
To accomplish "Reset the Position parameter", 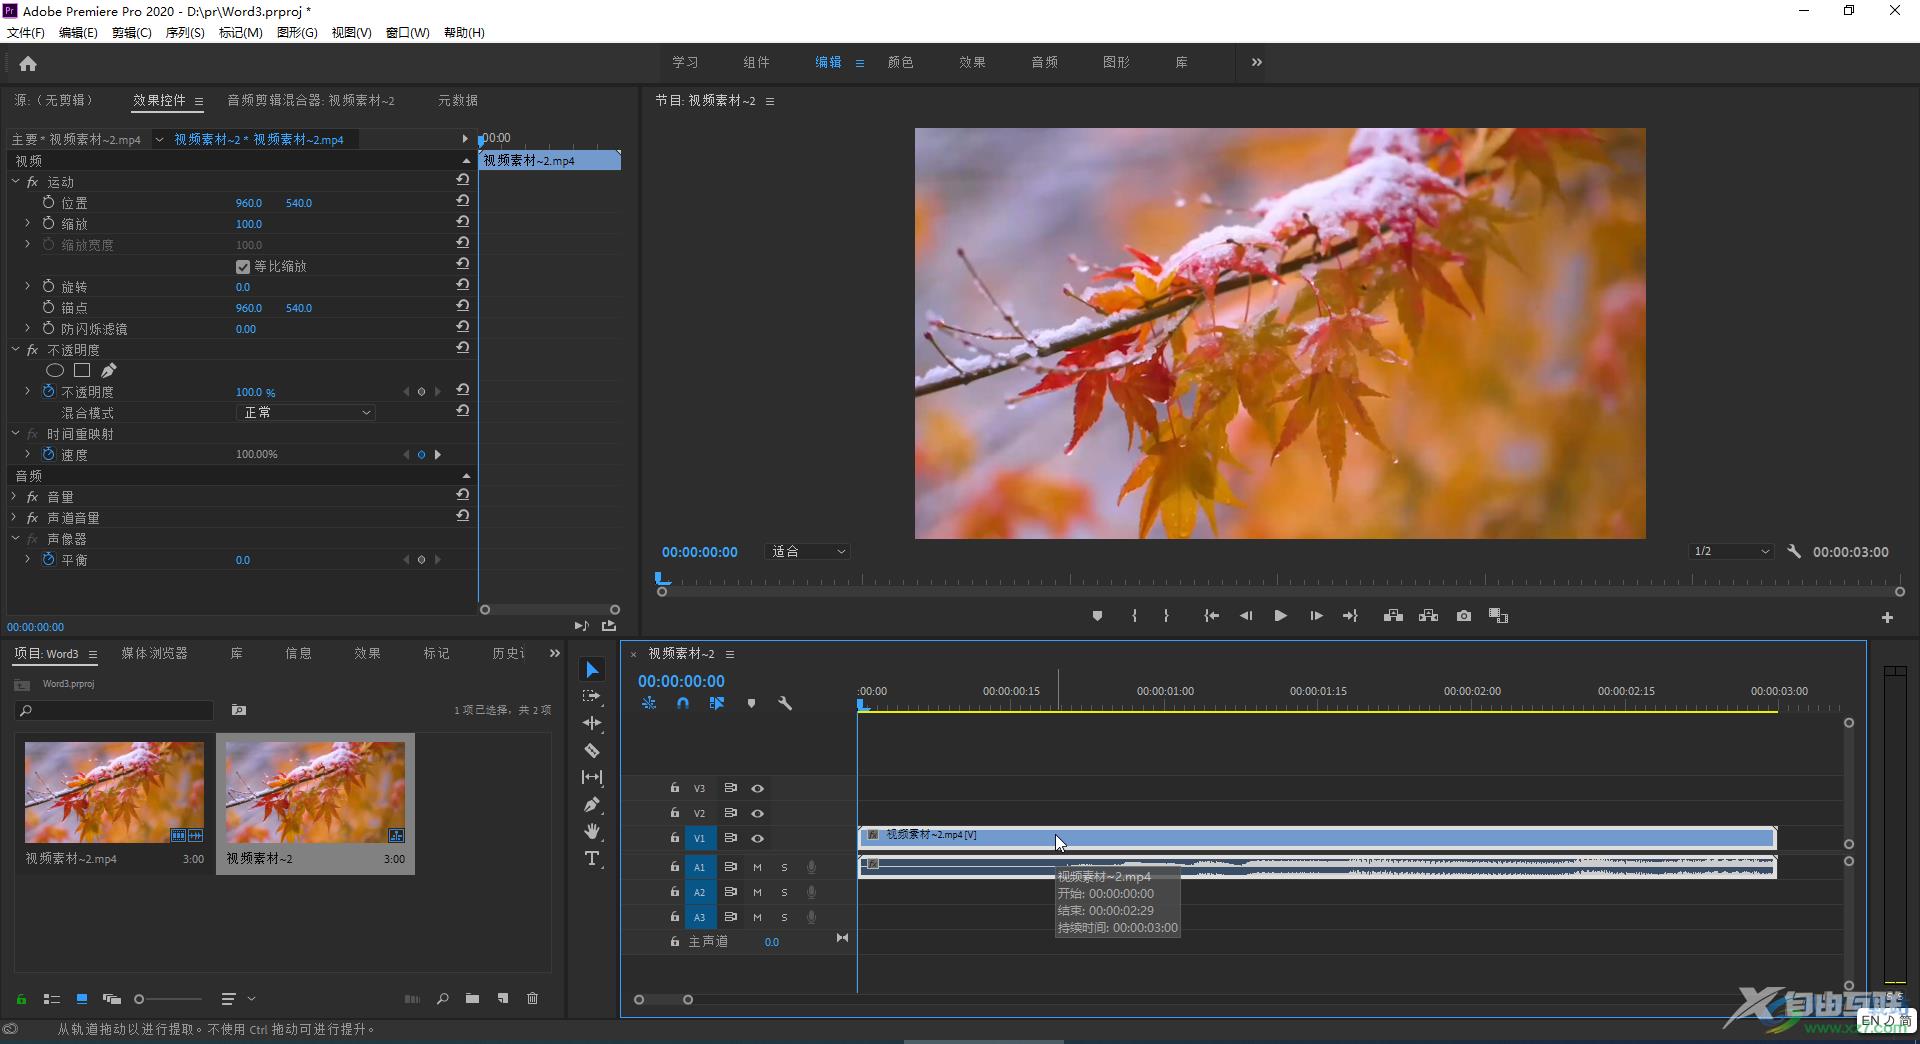I will (x=463, y=202).
